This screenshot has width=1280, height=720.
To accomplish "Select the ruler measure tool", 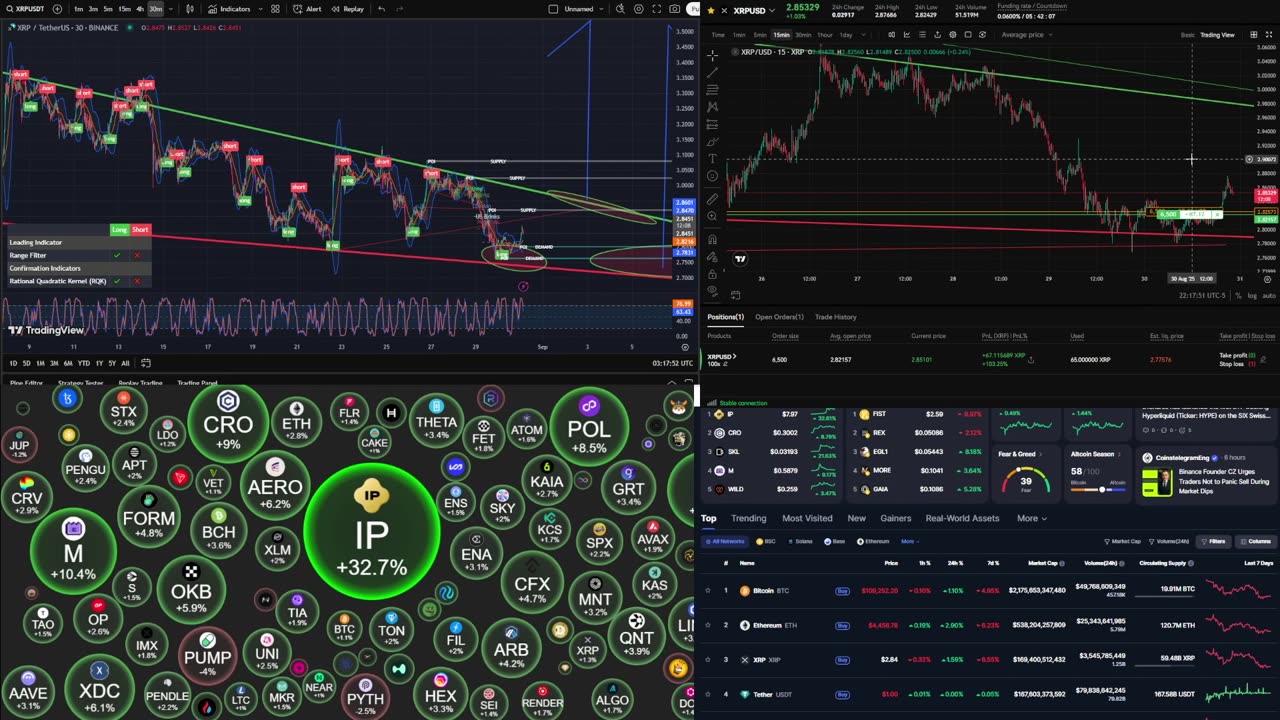I will (x=713, y=198).
